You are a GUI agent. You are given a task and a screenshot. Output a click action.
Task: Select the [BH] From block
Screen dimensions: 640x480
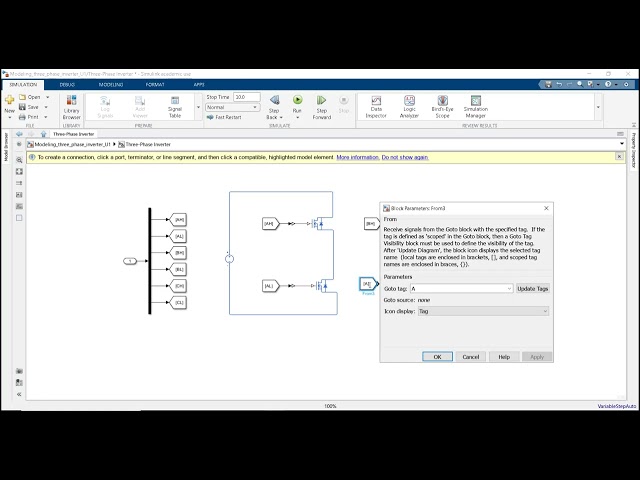click(x=371, y=224)
